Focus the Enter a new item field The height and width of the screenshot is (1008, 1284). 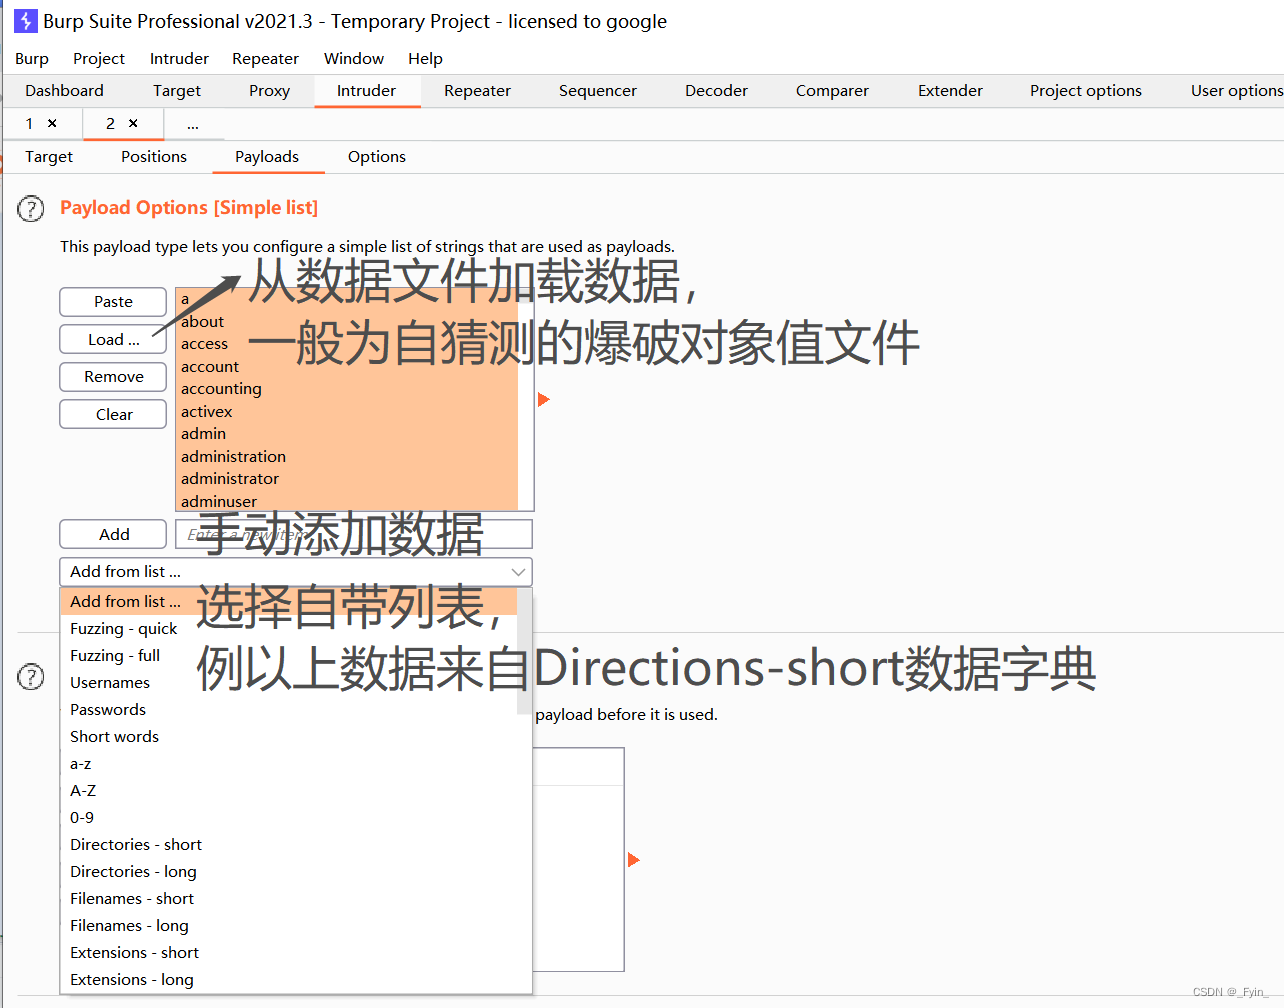(x=354, y=535)
